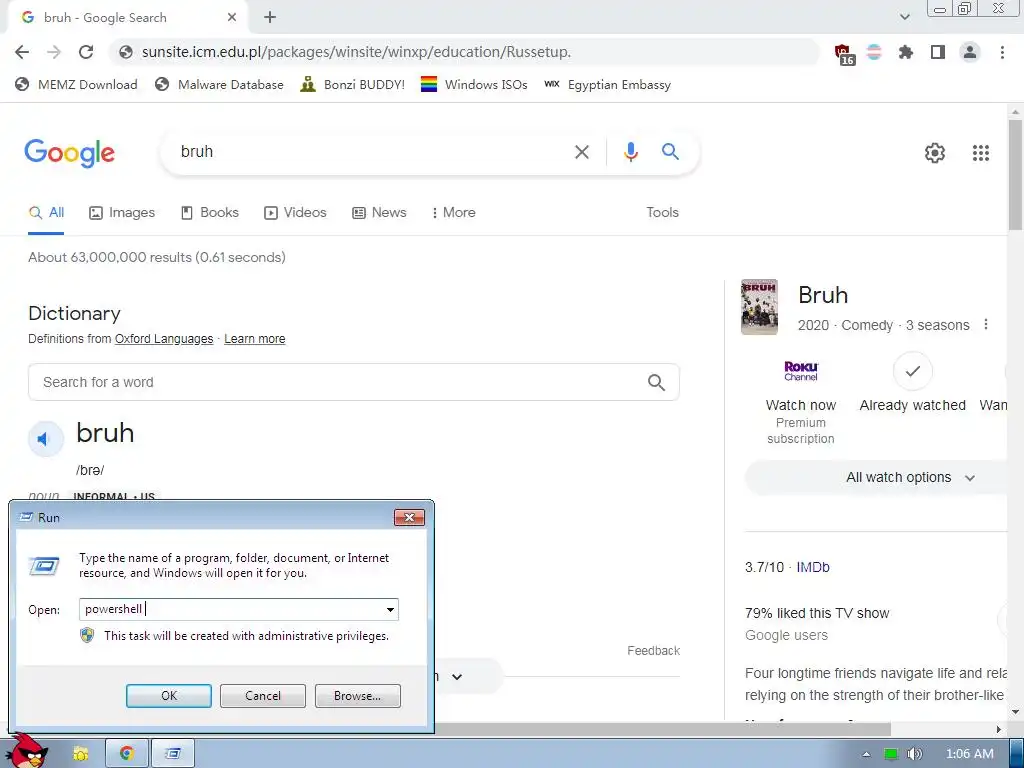Open the Run dialog Open dropdown arrow

[x=390, y=609]
